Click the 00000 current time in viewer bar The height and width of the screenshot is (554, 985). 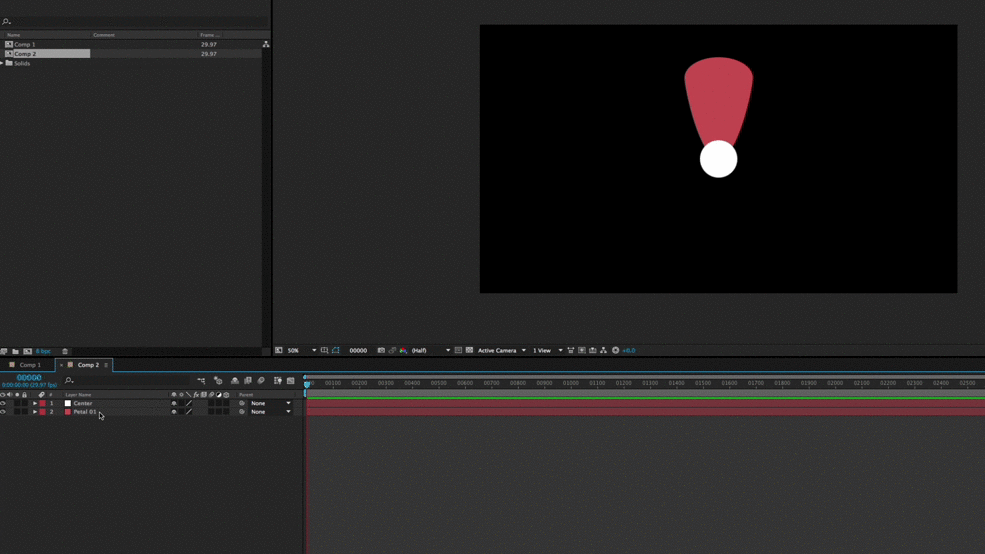pyautogui.click(x=358, y=350)
